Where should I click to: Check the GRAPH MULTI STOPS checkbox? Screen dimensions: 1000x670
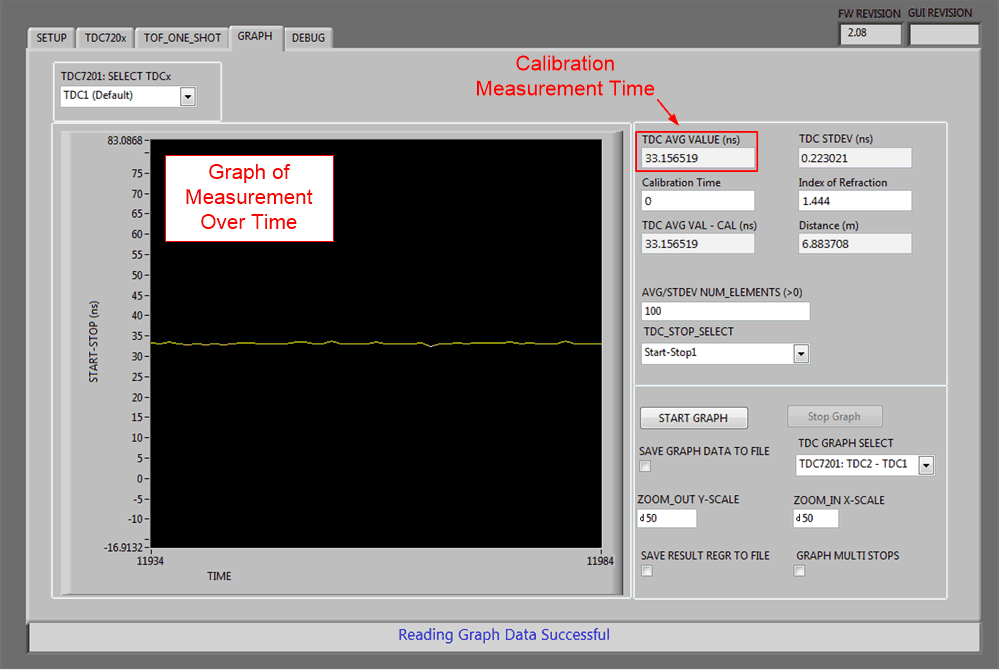click(800, 571)
